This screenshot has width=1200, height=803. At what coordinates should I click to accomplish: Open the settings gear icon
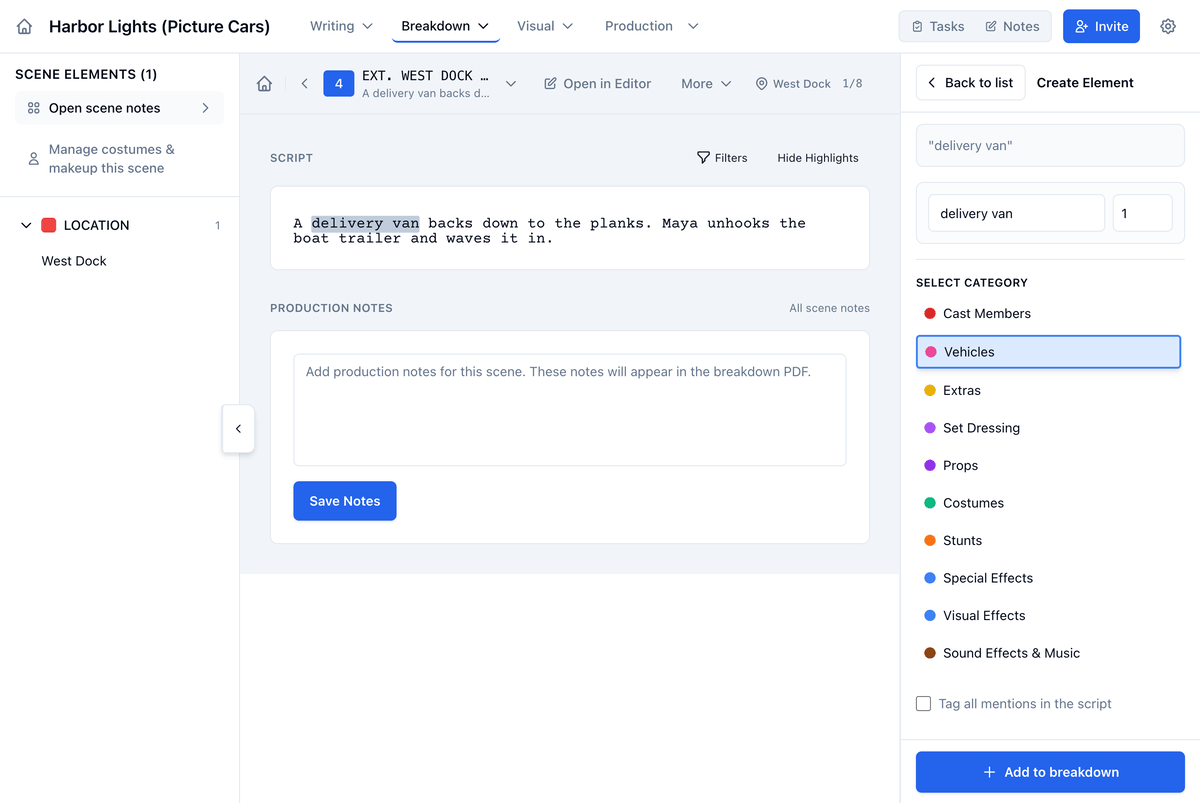[x=1168, y=27]
